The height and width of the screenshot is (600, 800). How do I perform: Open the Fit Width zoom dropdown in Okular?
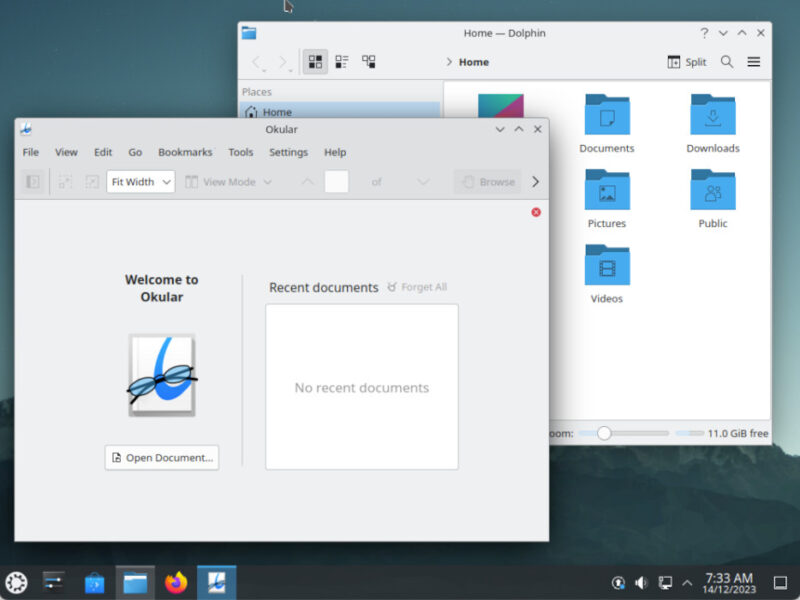[x=139, y=182]
